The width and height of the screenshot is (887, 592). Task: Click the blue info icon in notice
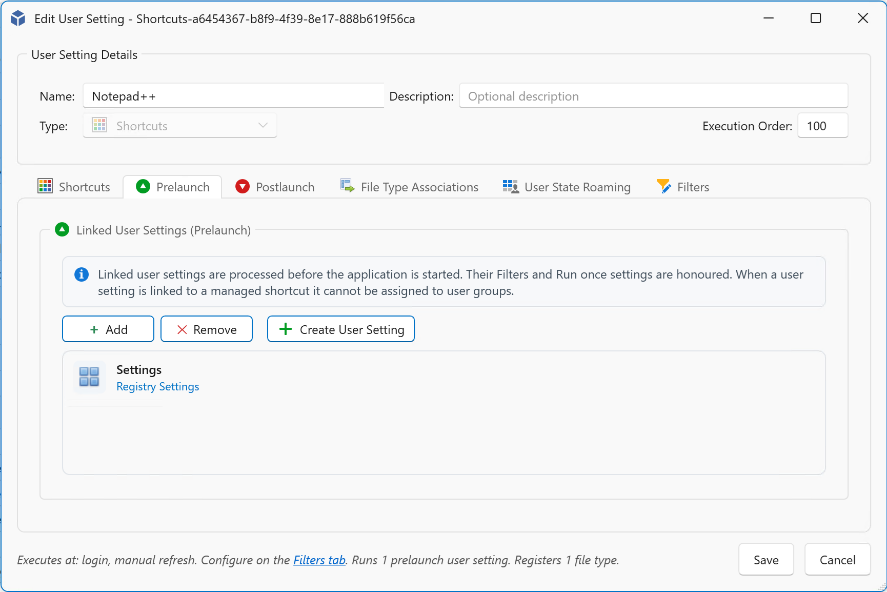coord(81,274)
